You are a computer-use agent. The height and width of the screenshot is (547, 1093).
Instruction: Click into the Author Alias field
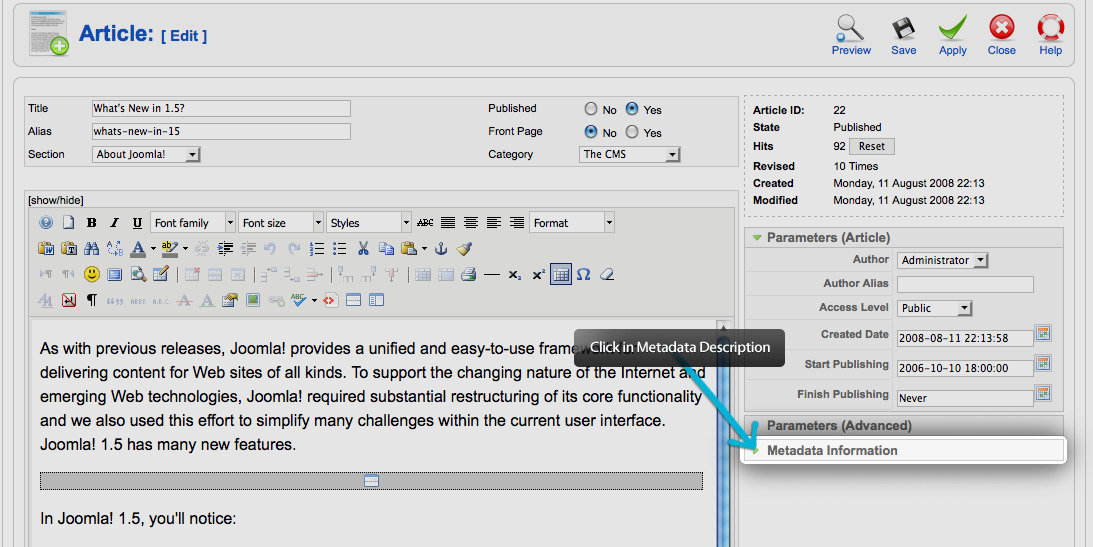(965, 284)
